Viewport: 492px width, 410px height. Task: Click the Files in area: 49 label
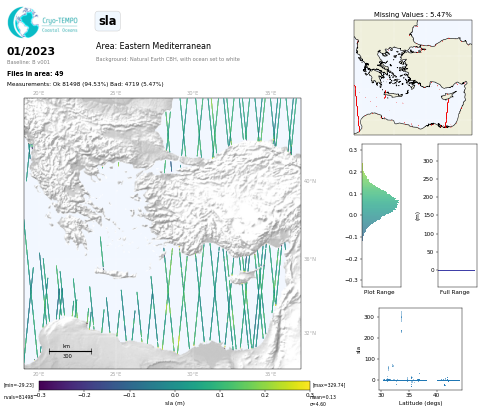pyautogui.click(x=35, y=73)
